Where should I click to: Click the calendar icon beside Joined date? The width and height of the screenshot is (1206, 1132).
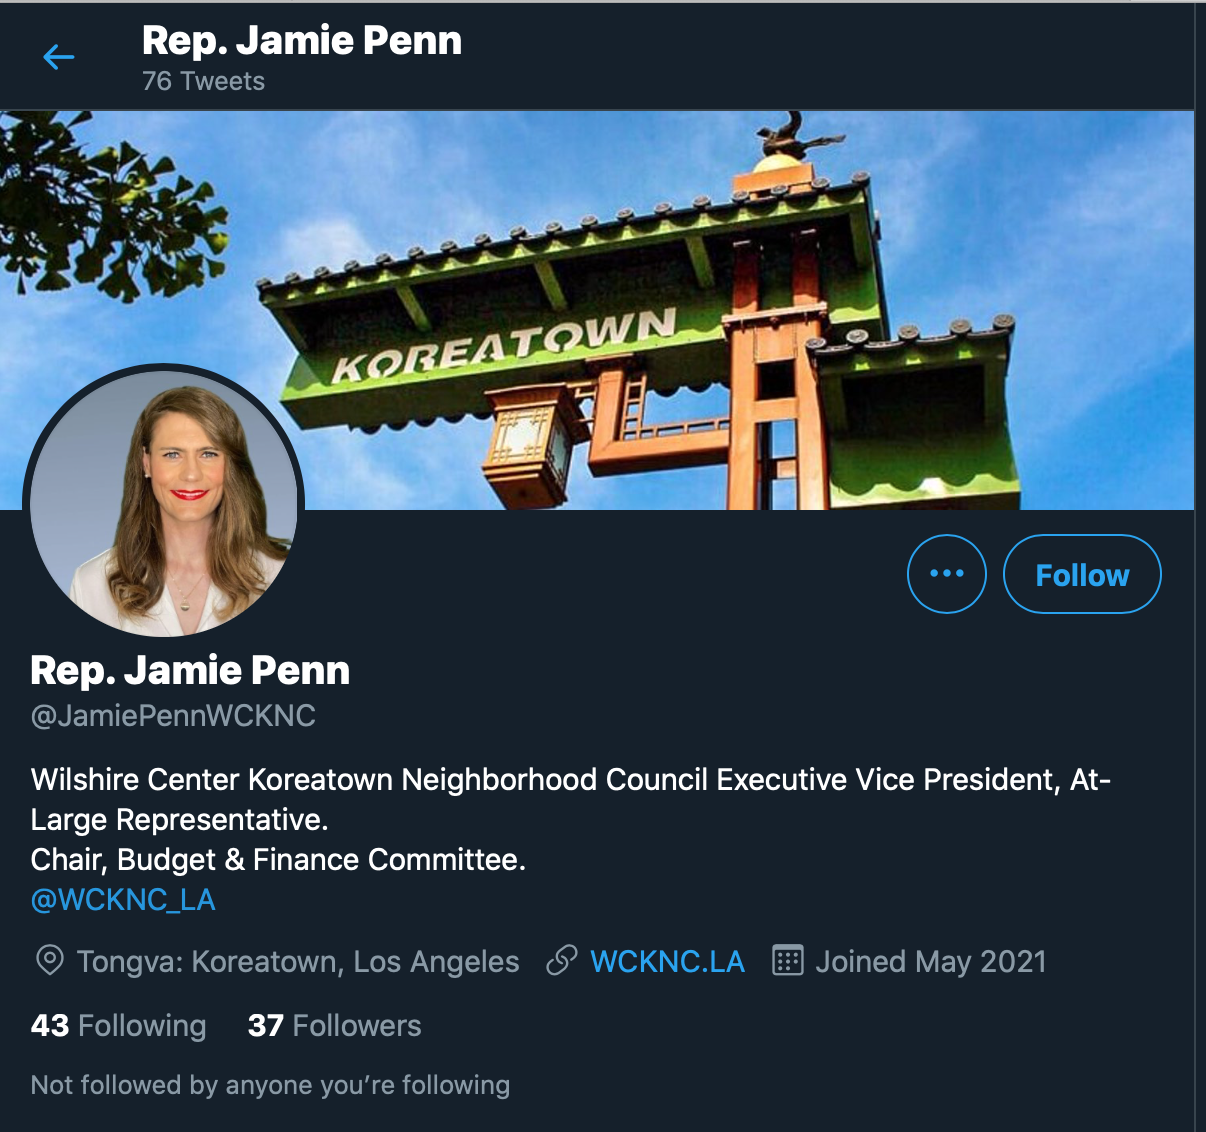tap(788, 961)
